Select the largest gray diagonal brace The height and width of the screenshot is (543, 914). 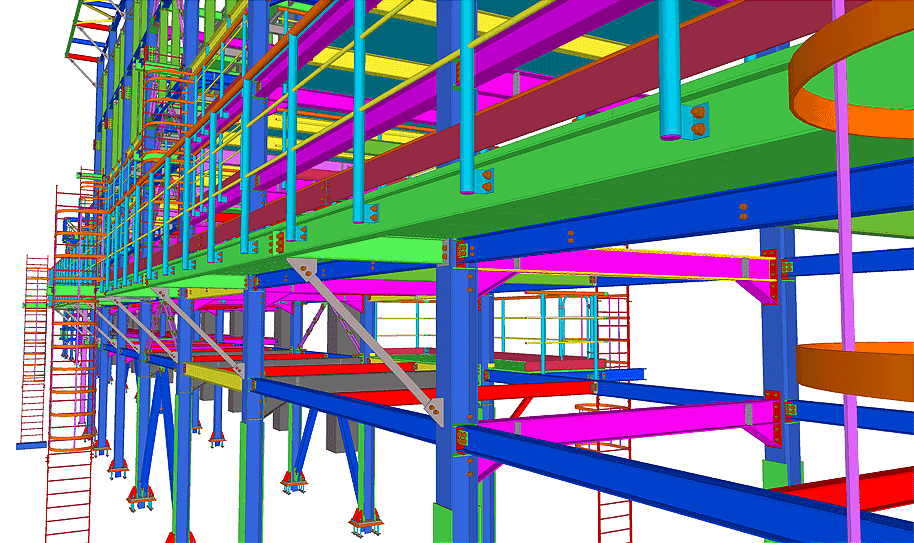click(366, 341)
